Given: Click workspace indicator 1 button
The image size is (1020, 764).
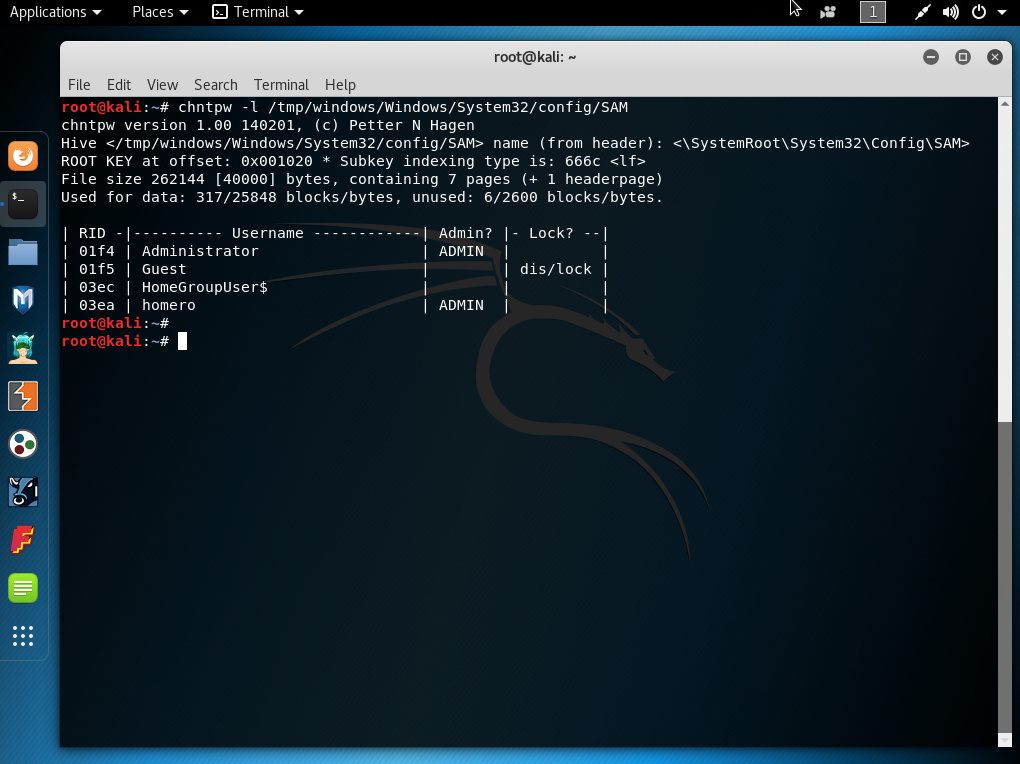Looking at the screenshot, I should click(873, 12).
